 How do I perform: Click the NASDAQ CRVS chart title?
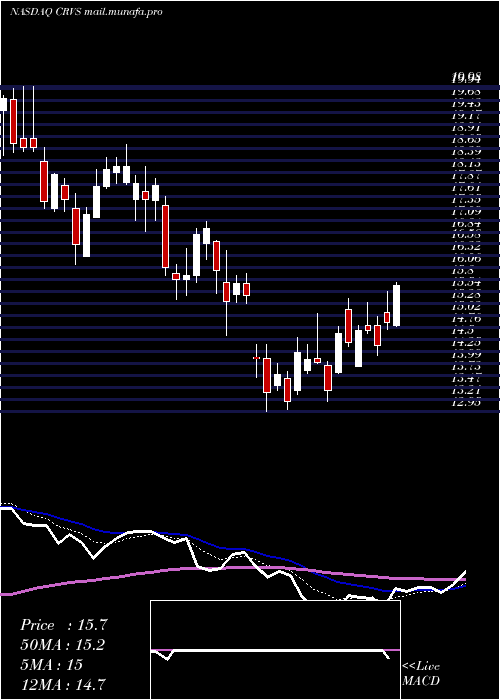tap(86, 12)
